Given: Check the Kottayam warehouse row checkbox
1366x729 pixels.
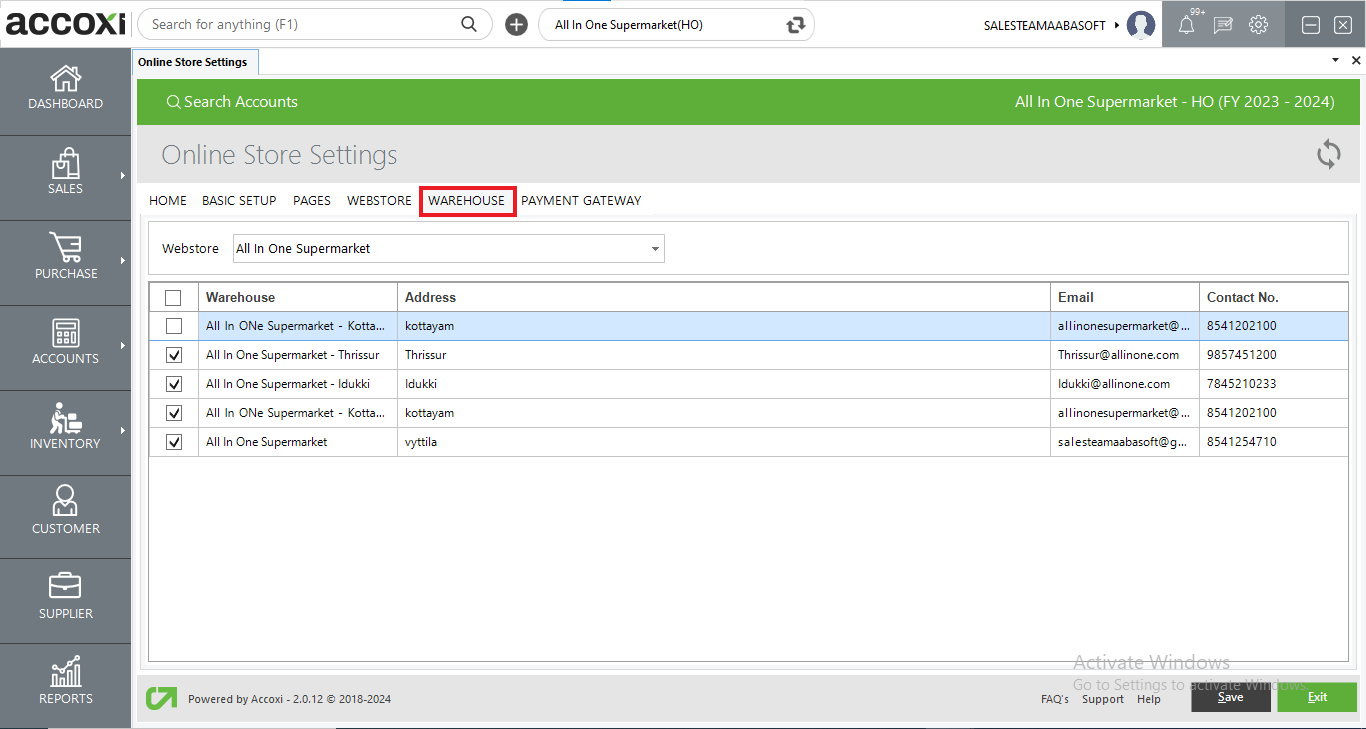Looking at the screenshot, I should [x=173, y=325].
